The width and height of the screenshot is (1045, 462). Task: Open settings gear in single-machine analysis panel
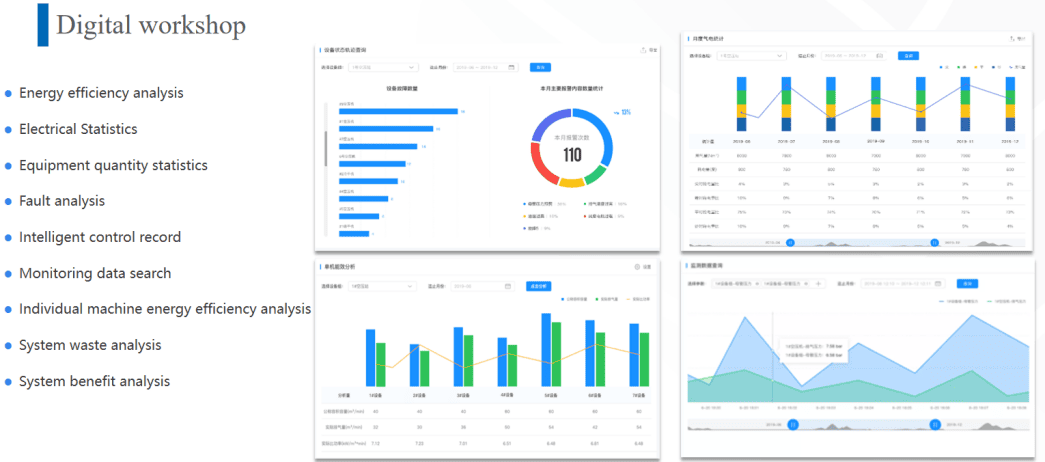[637, 267]
